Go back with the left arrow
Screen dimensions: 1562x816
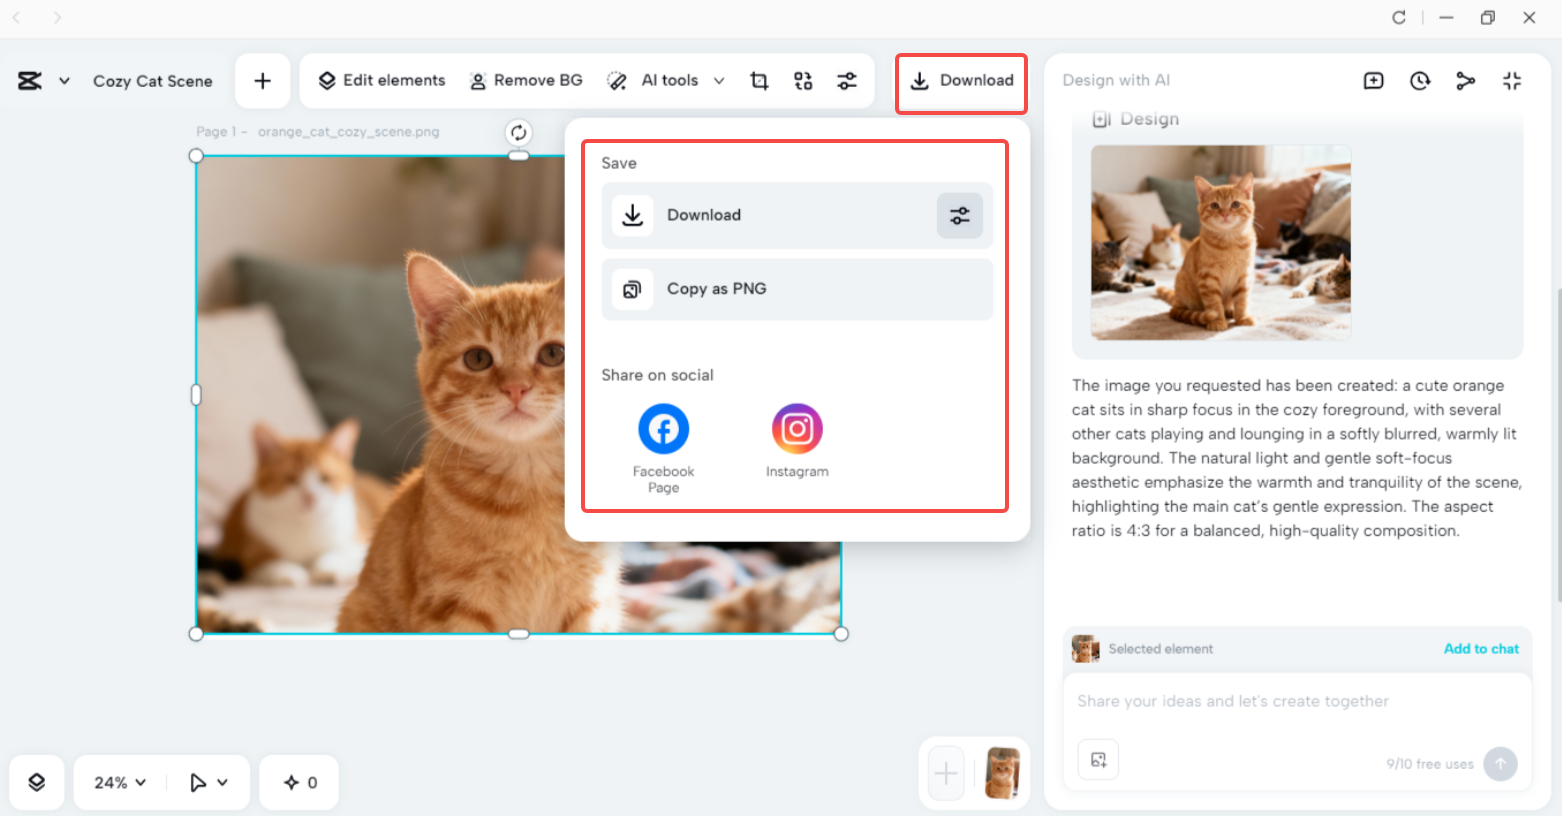pyautogui.click(x=16, y=18)
